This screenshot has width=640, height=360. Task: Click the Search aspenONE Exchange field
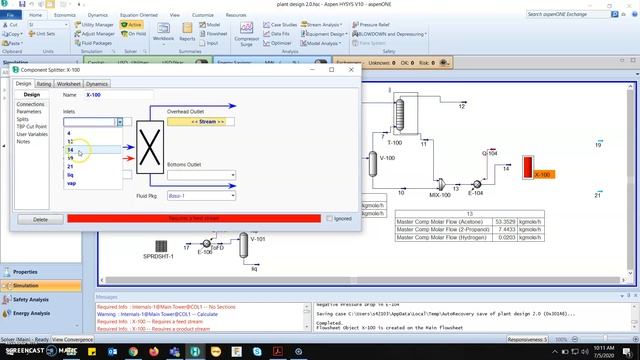[x=568, y=14]
